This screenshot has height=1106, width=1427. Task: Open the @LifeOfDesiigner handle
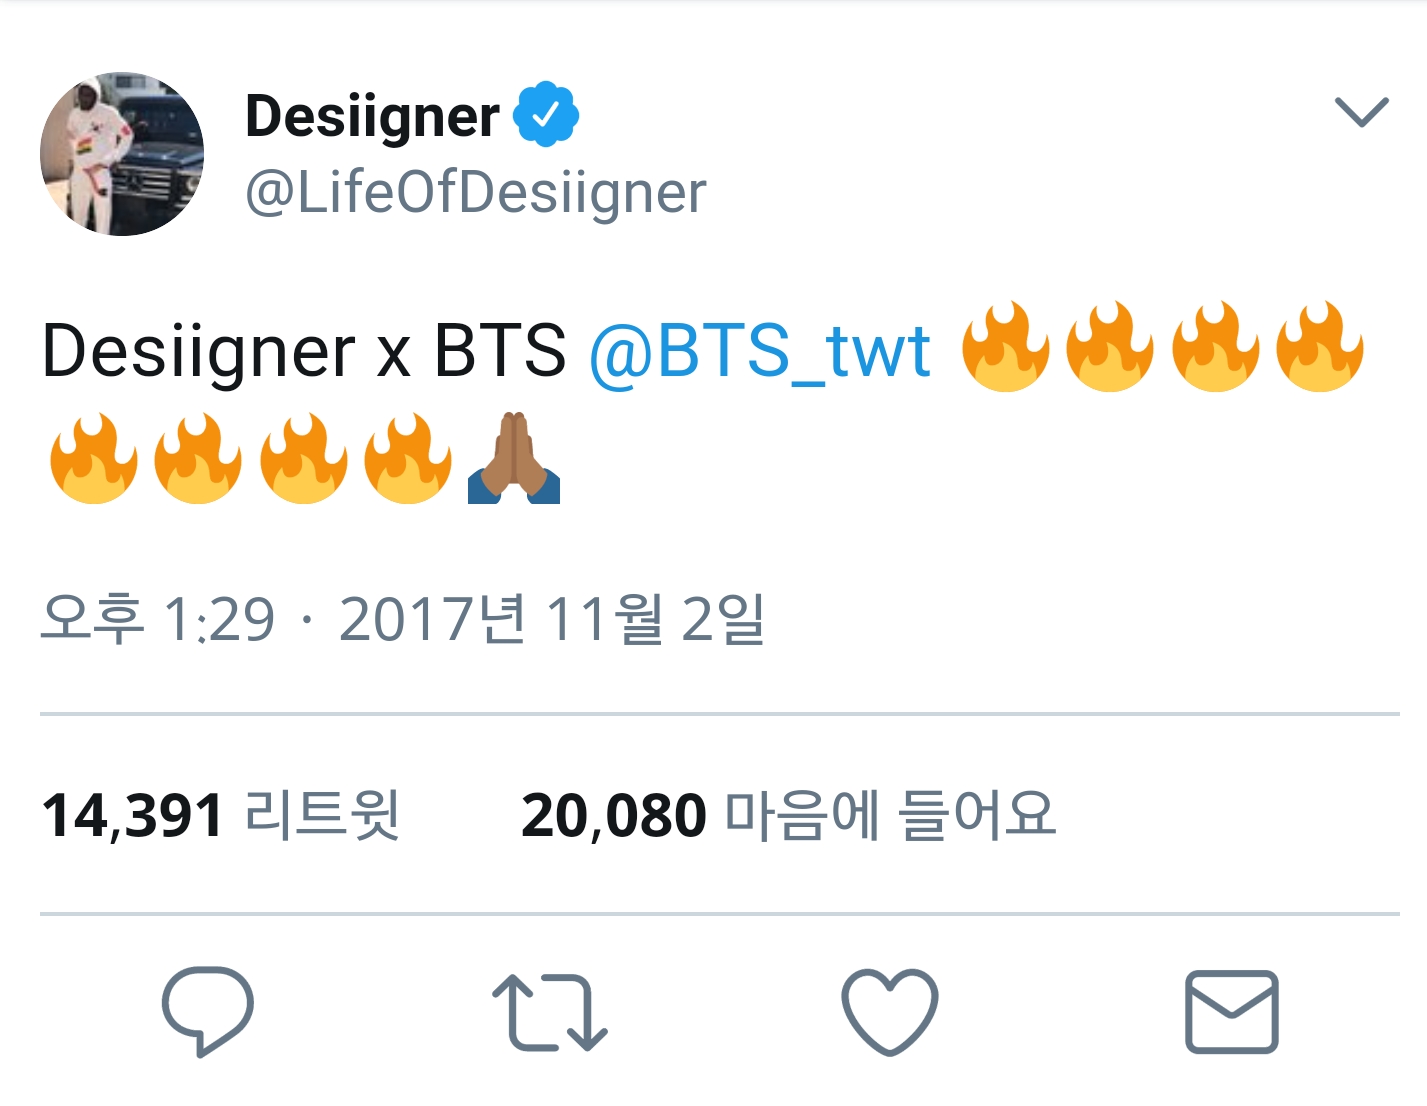(x=476, y=192)
